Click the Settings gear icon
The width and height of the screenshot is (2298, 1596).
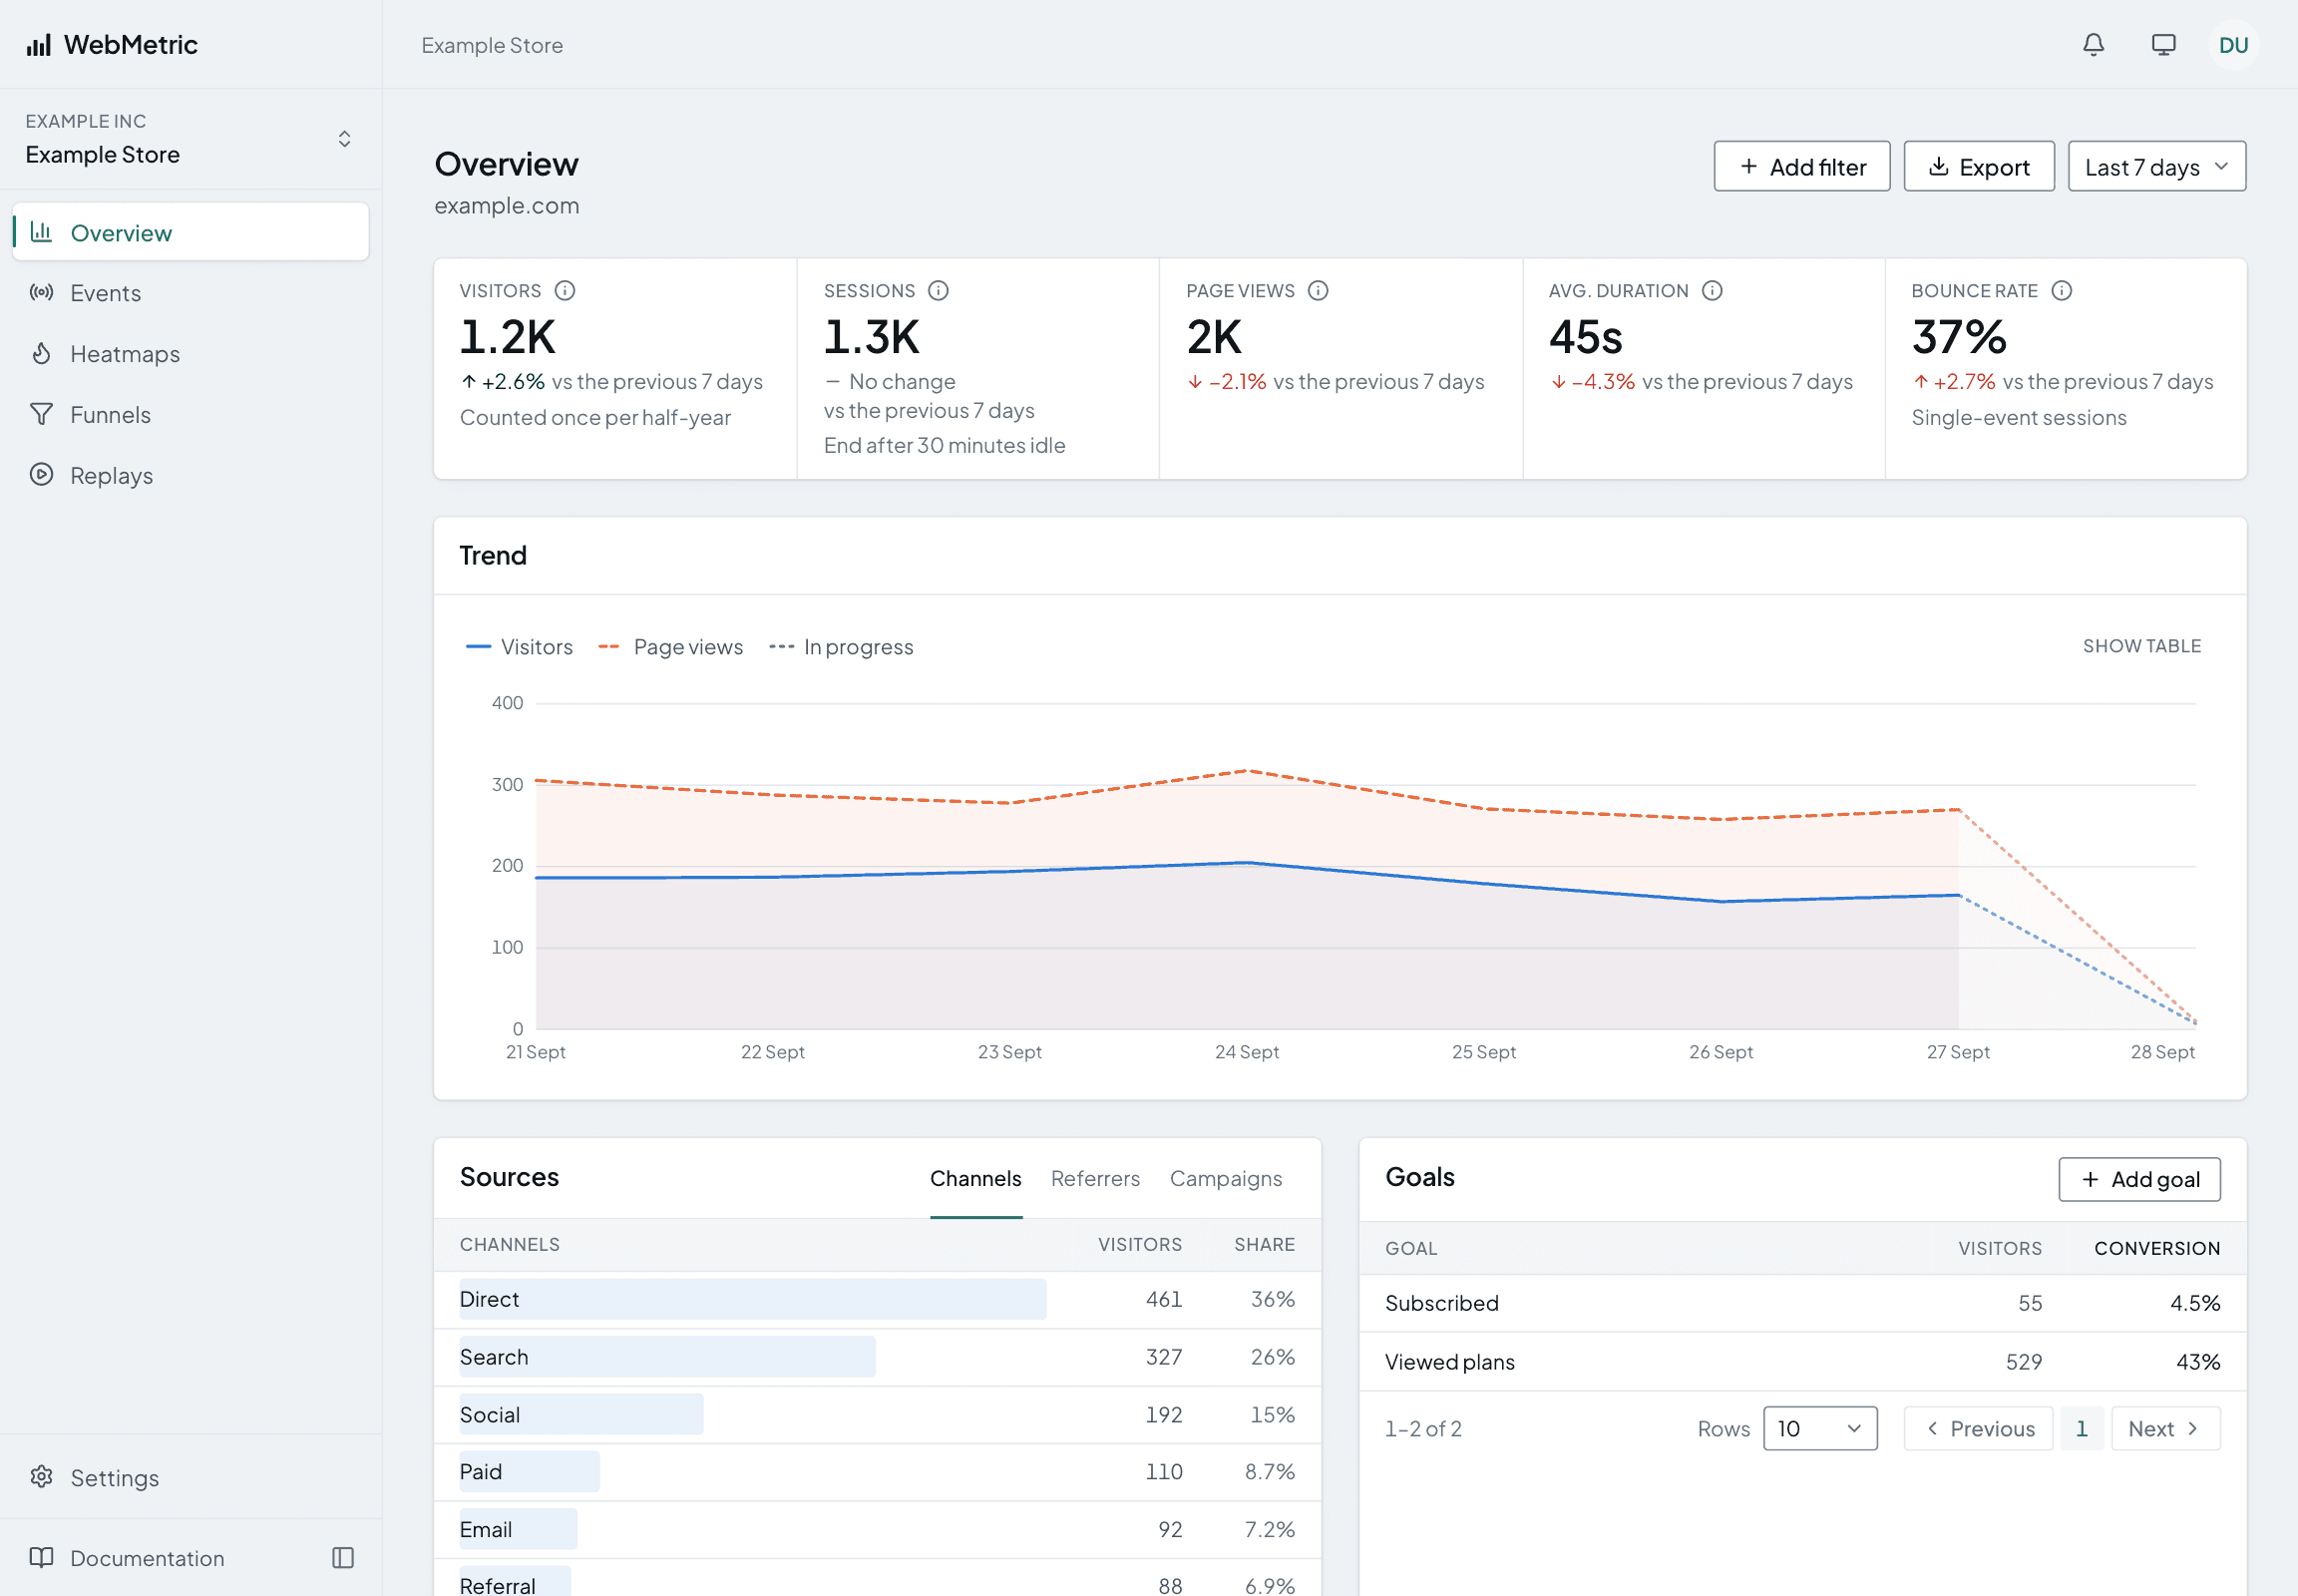tap(41, 1477)
